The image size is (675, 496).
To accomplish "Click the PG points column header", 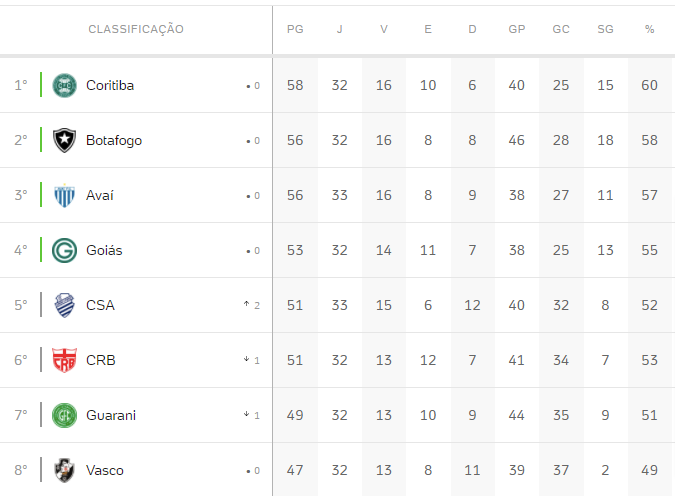I will tap(295, 29).
